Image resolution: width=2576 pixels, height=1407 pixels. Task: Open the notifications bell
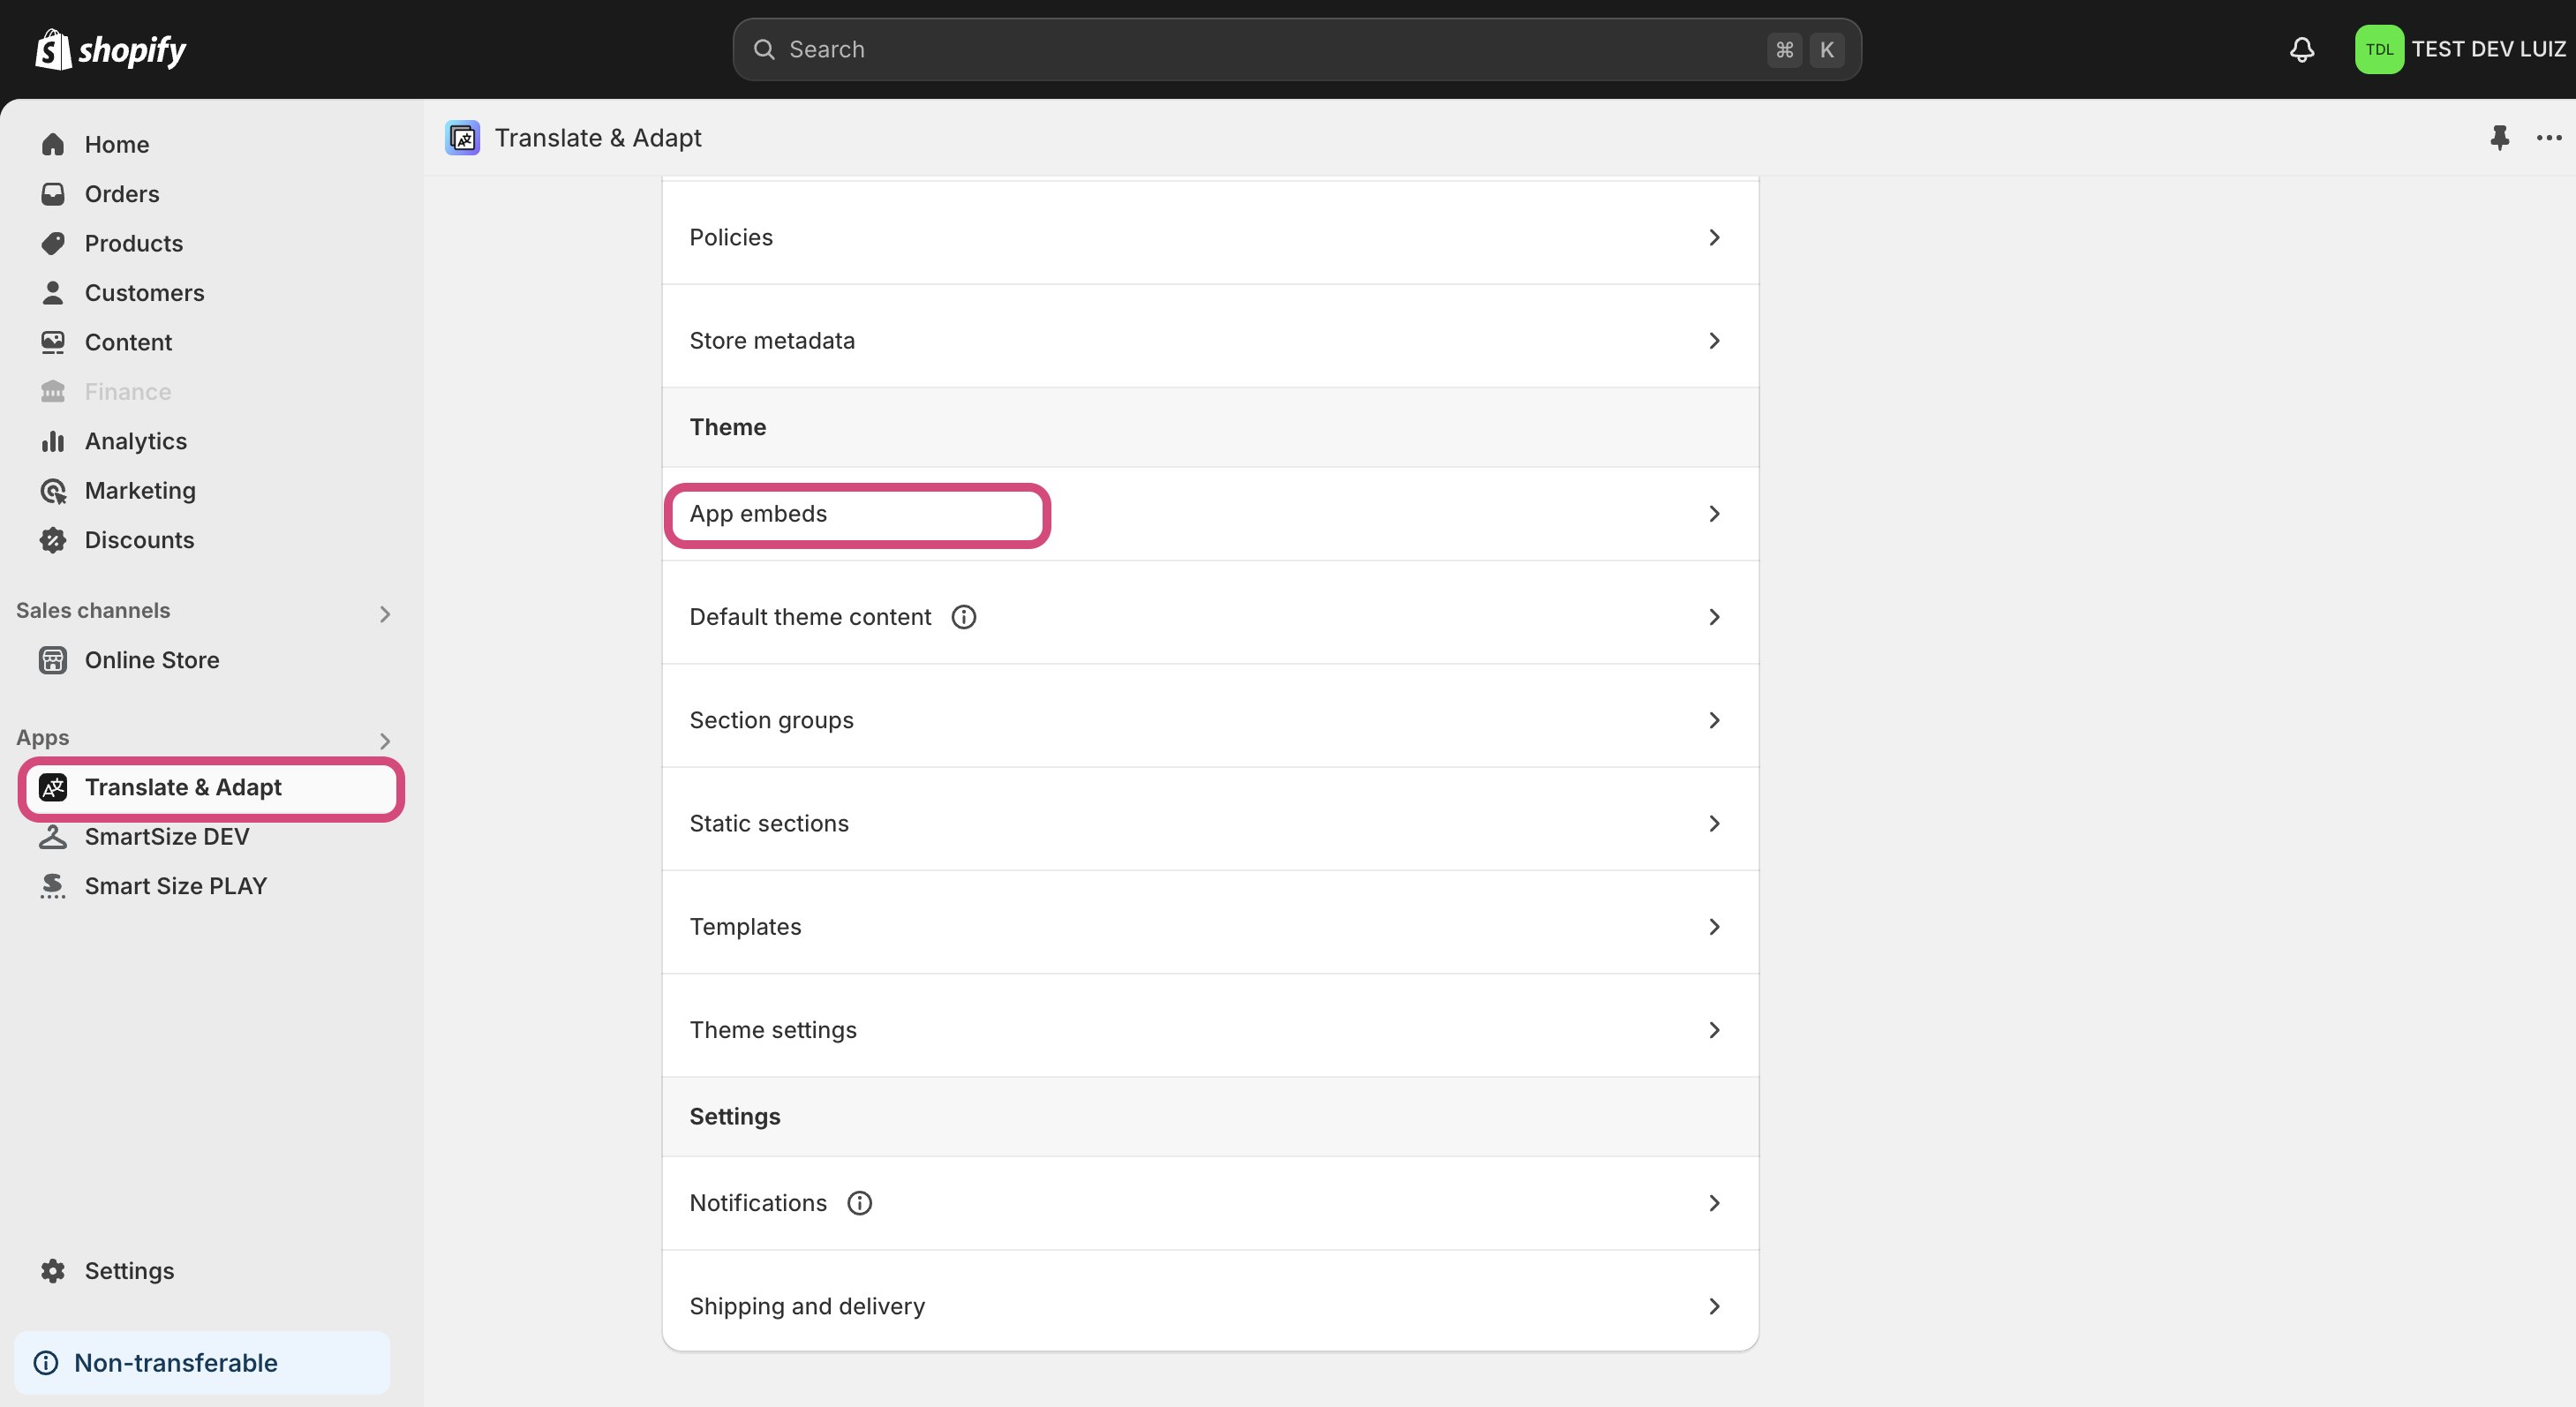pos(2302,49)
